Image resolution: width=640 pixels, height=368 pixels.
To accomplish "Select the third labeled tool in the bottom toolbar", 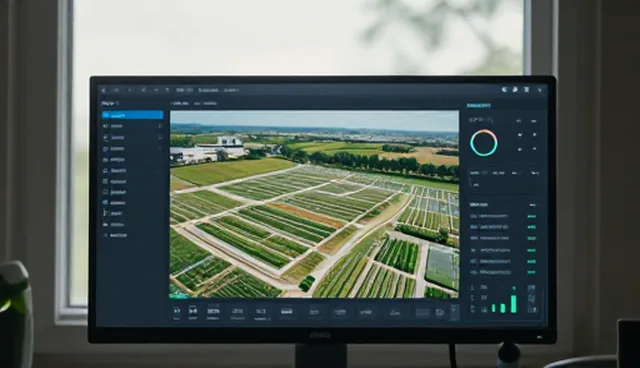I will [x=213, y=313].
